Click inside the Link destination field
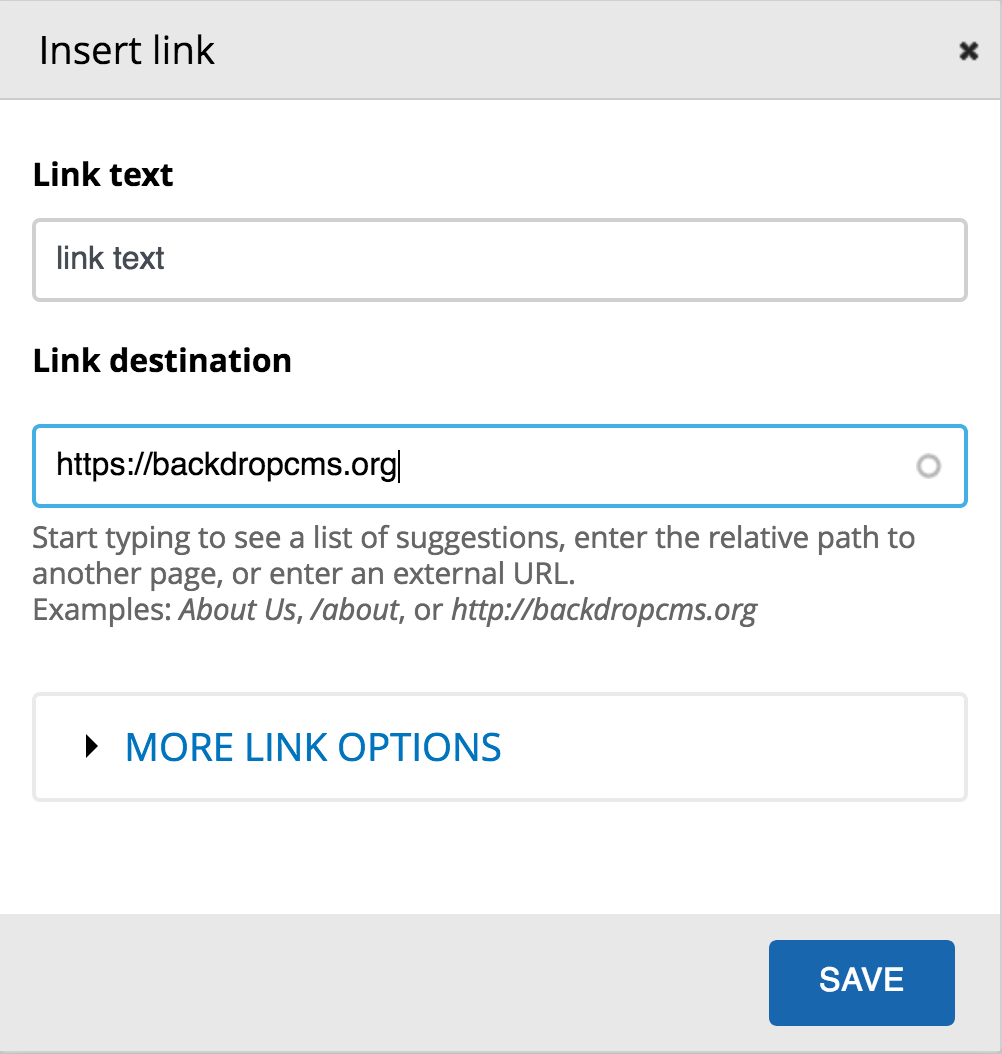 coord(500,466)
